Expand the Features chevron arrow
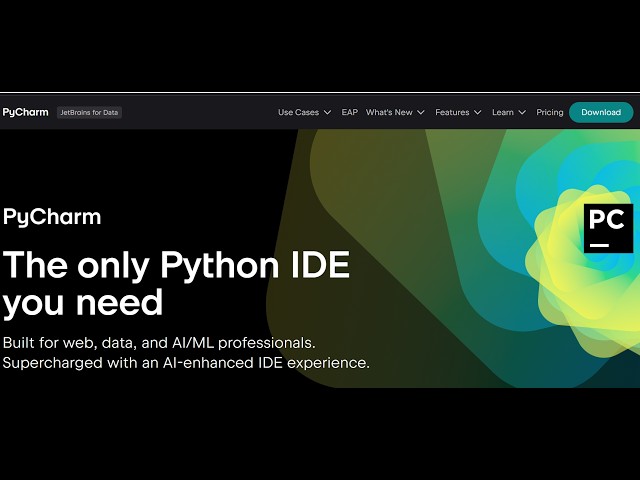This screenshot has width=640, height=480. tap(478, 112)
